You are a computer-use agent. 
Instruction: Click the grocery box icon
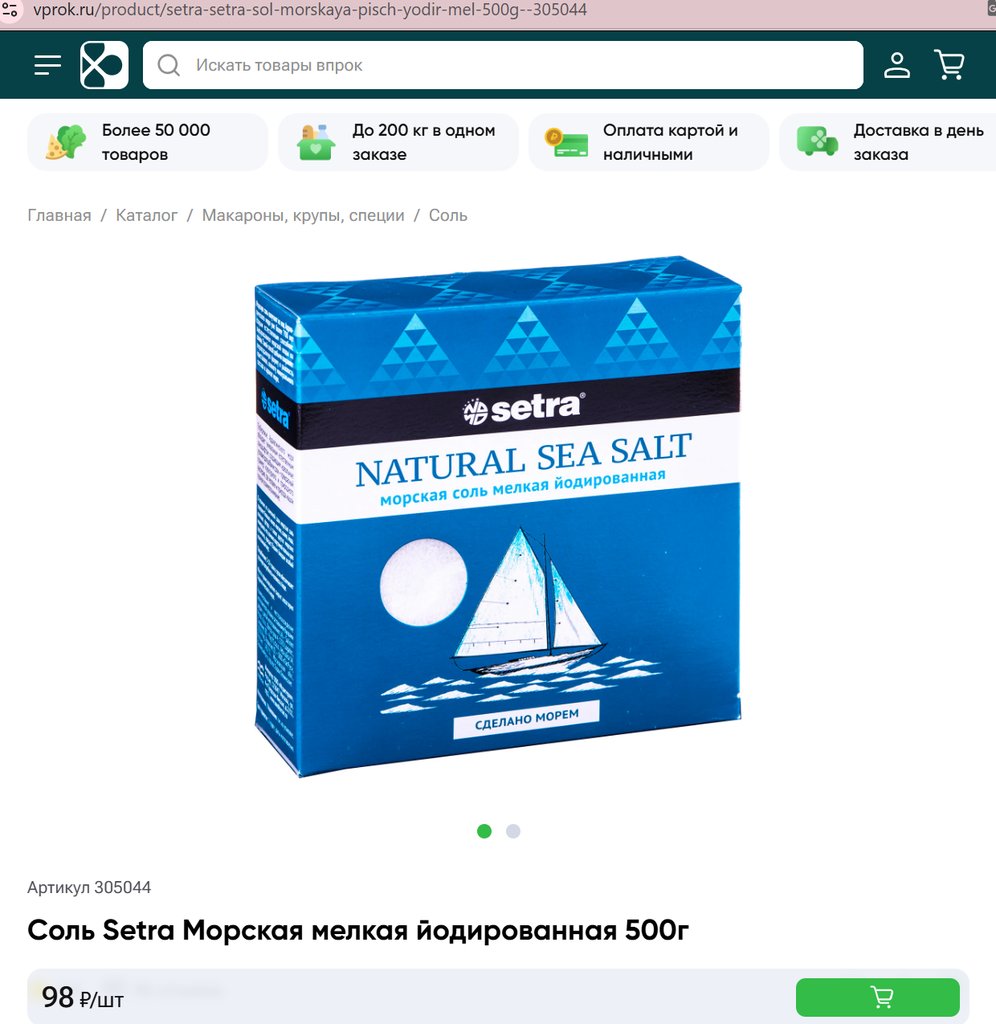pos(316,142)
